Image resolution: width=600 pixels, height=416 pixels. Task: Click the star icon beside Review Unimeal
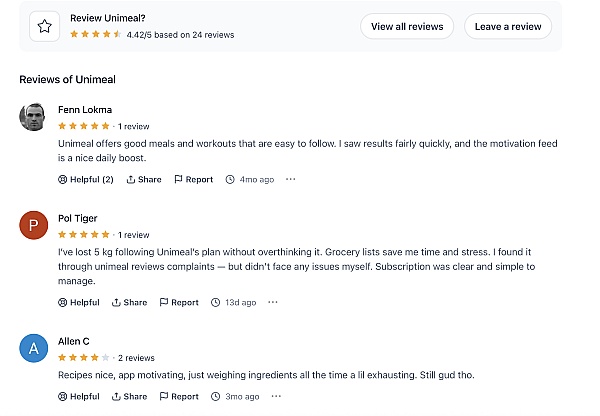click(x=44, y=27)
